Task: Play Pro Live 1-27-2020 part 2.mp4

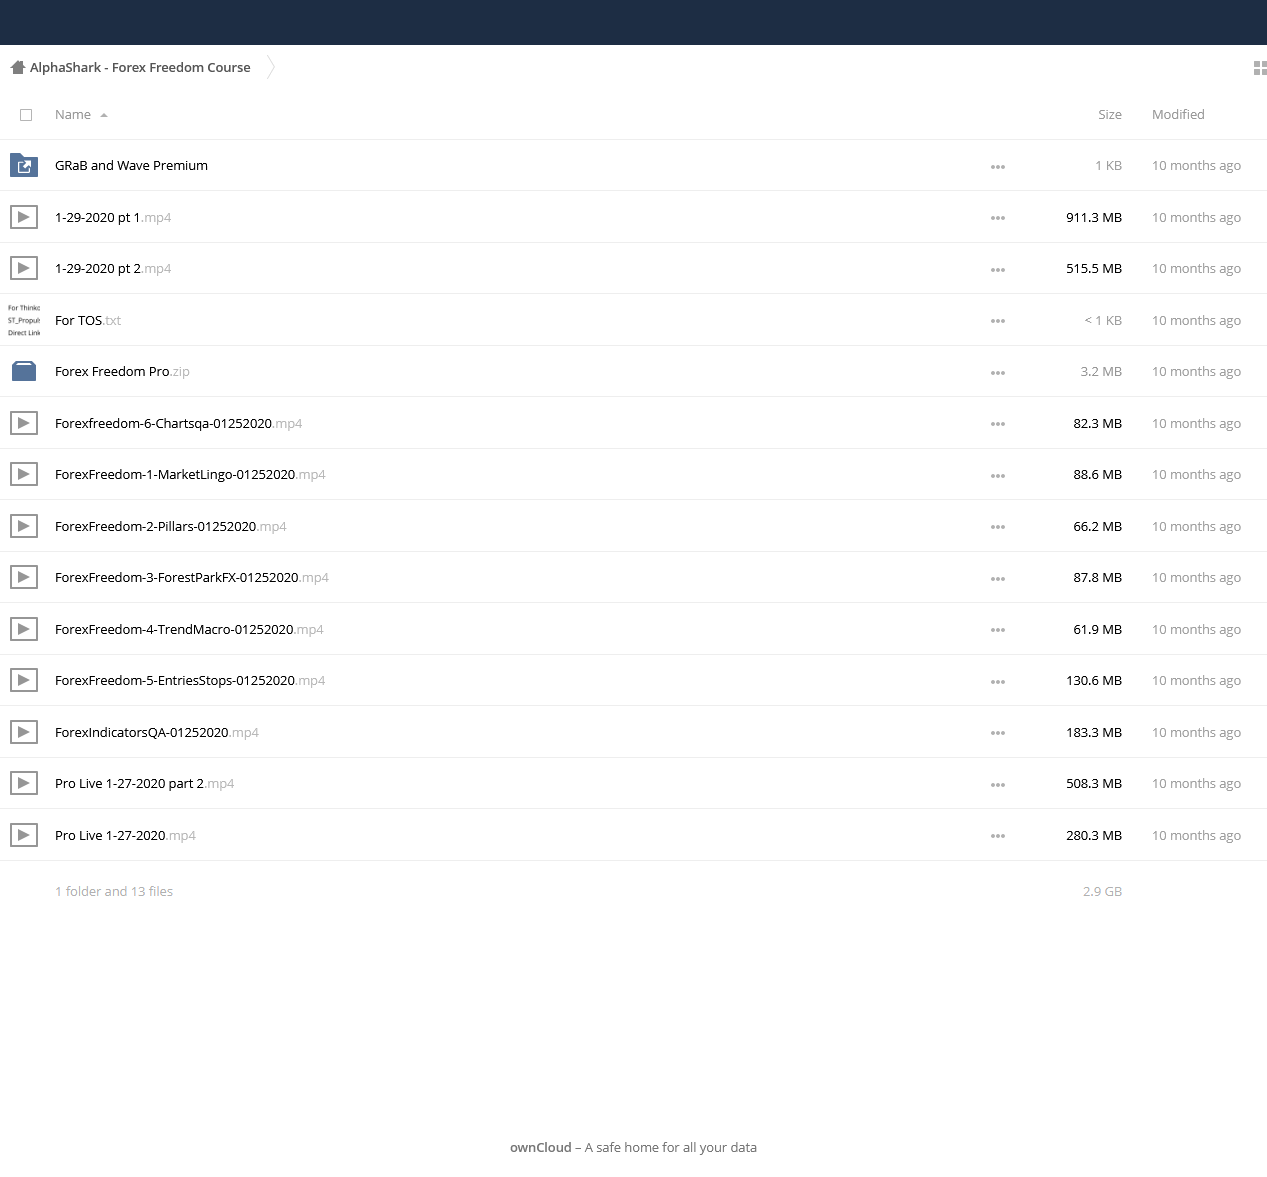Action: 145,784
